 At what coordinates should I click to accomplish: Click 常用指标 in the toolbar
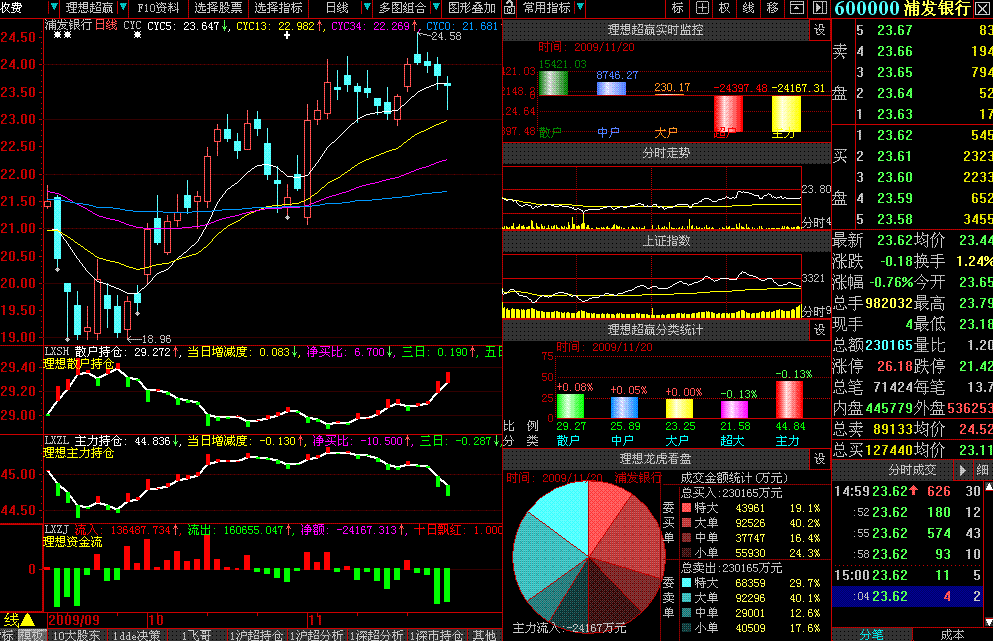pyautogui.click(x=547, y=8)
